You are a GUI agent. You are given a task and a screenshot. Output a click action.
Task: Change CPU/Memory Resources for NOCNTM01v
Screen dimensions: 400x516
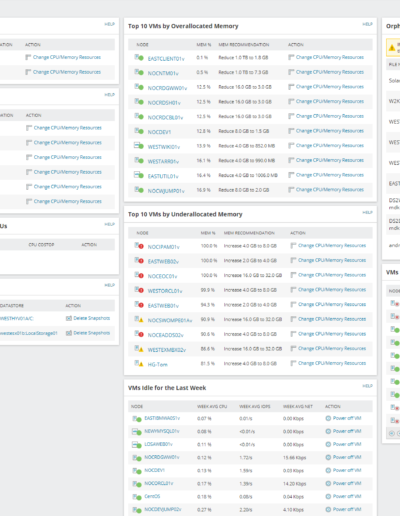pyautogui.click(x=330, y=72)
